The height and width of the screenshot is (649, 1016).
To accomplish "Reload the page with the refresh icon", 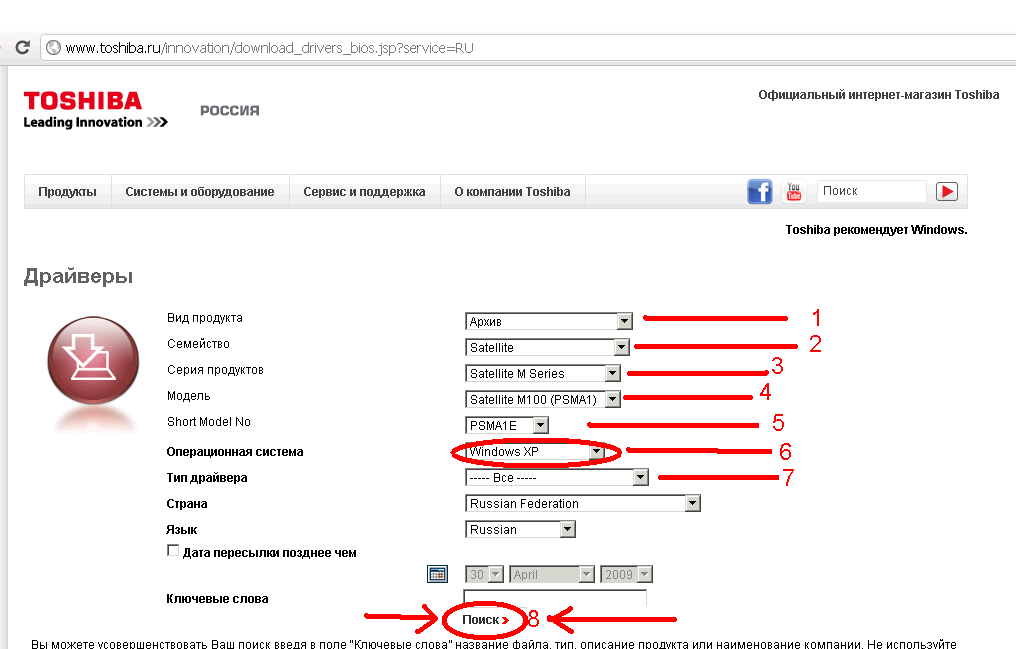I will tap(23, 47).
